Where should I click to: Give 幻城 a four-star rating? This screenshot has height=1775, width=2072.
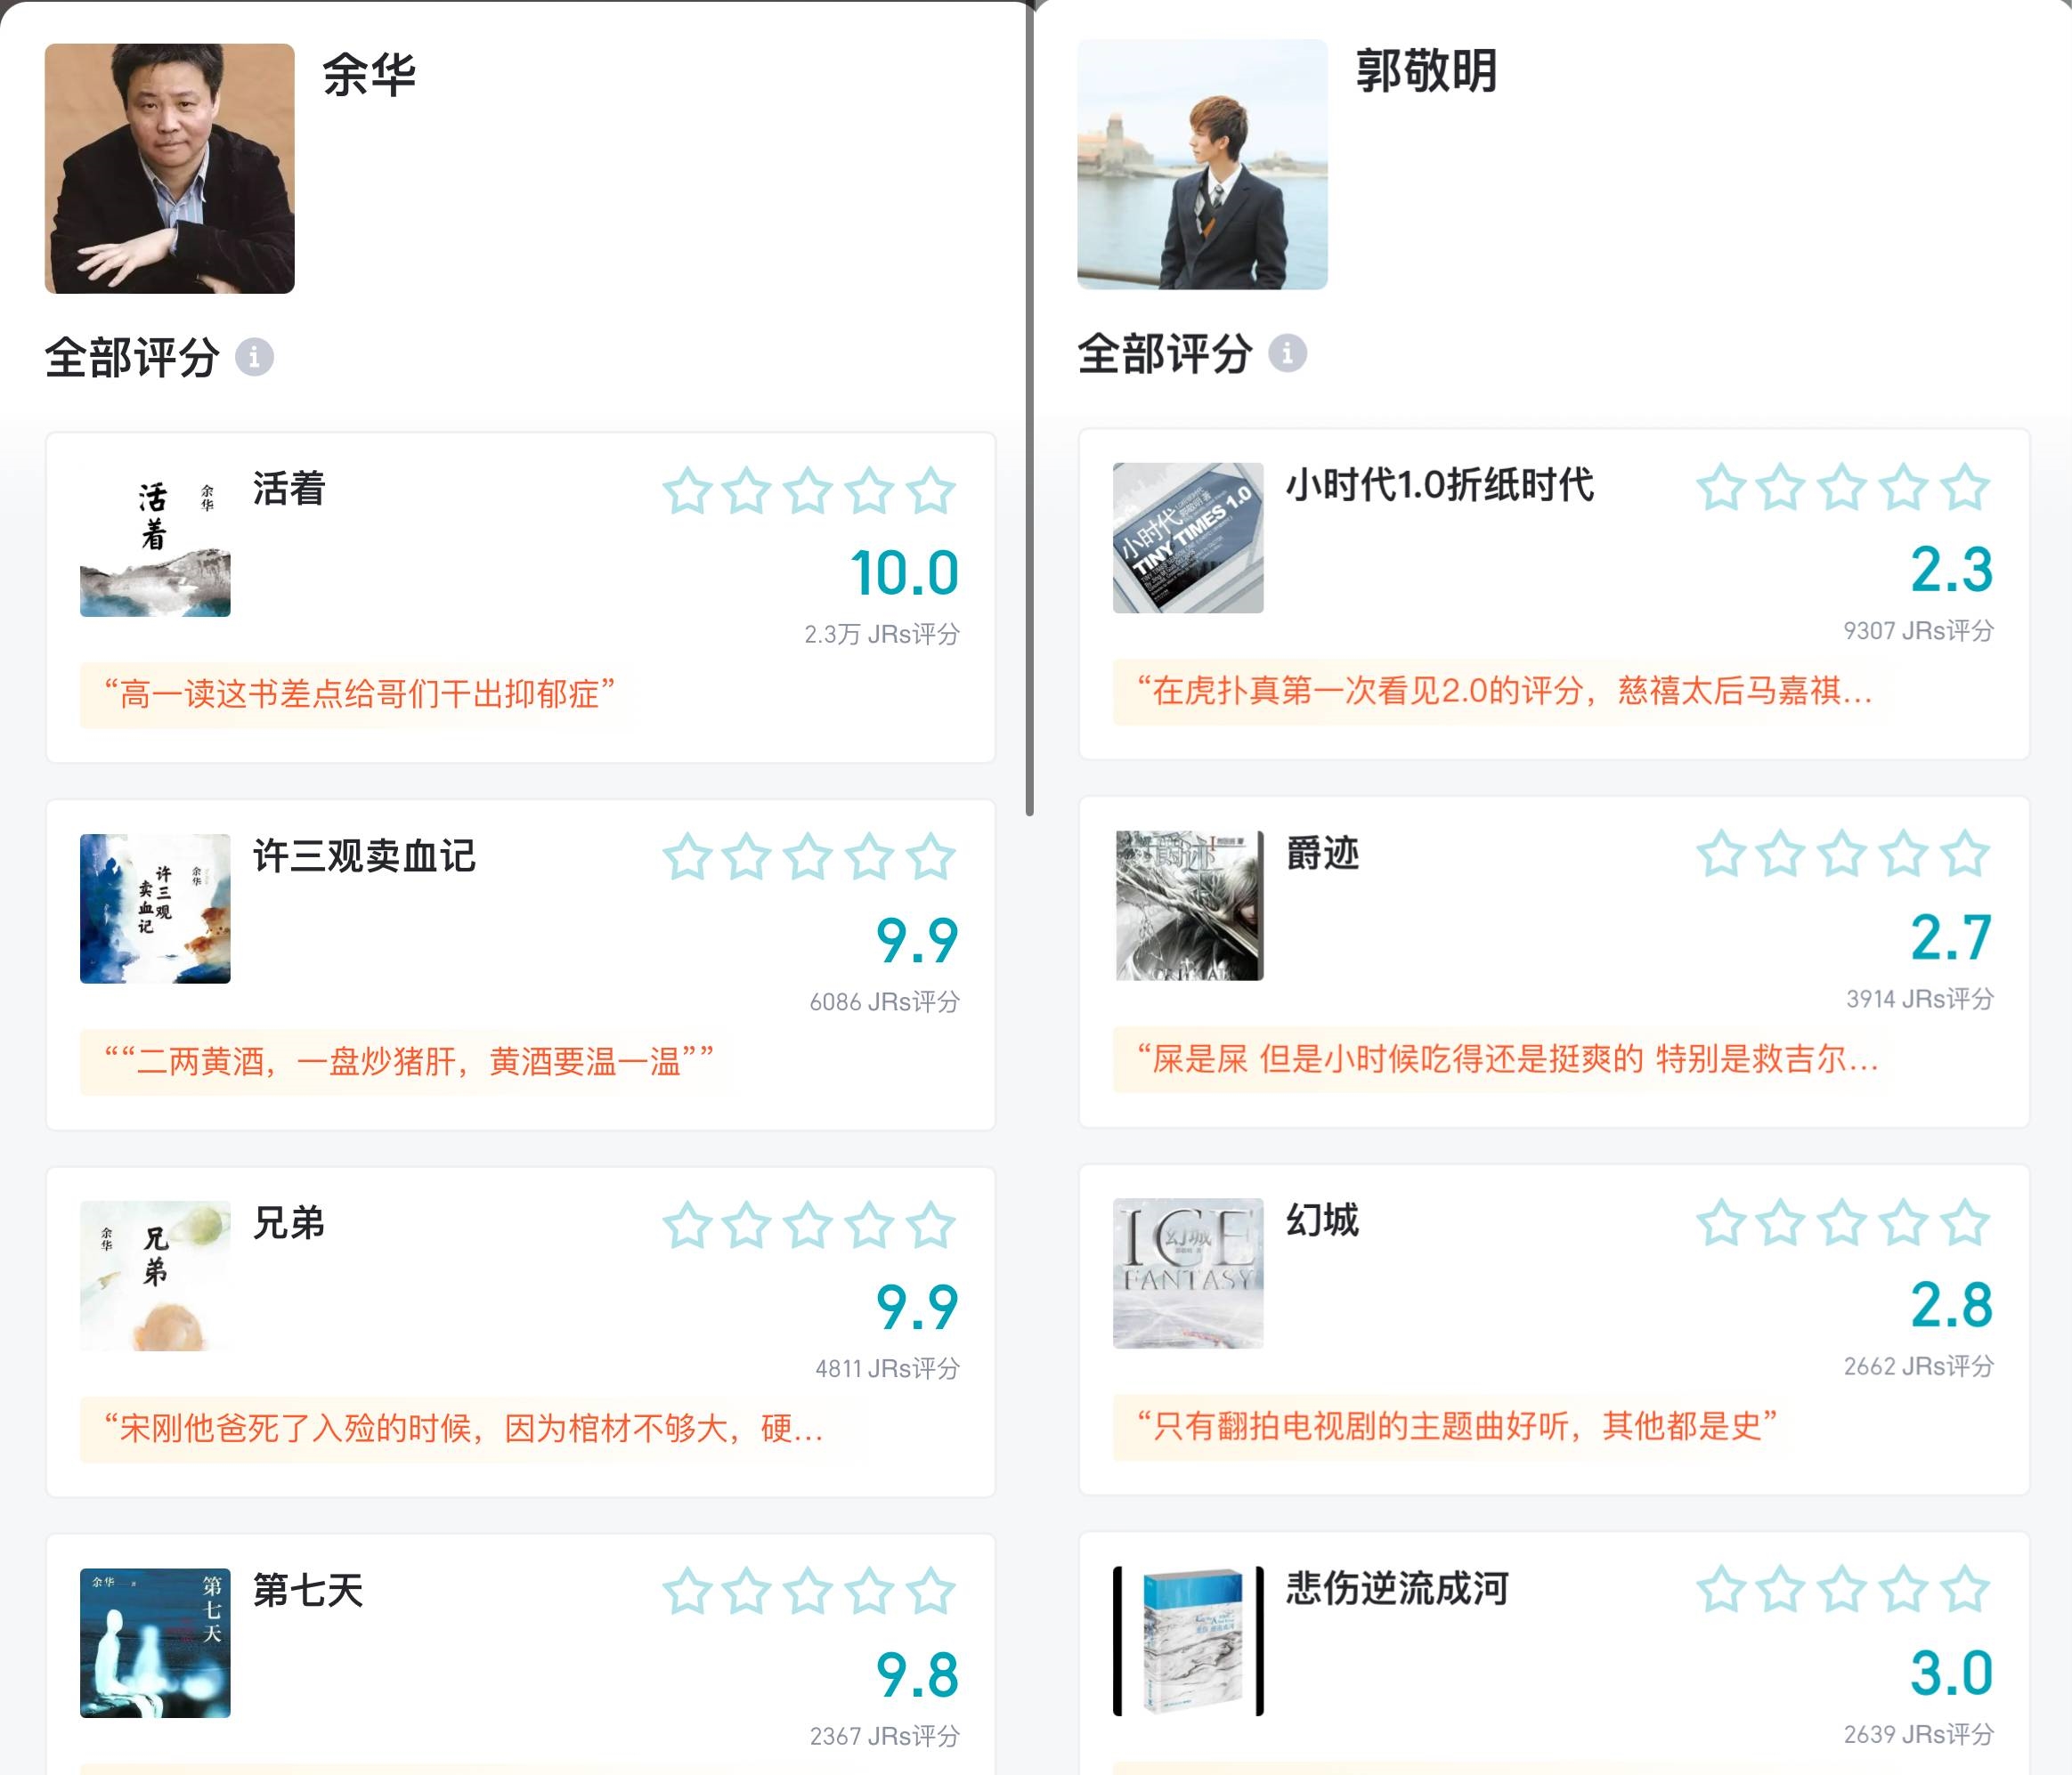pos(1904,1222)
